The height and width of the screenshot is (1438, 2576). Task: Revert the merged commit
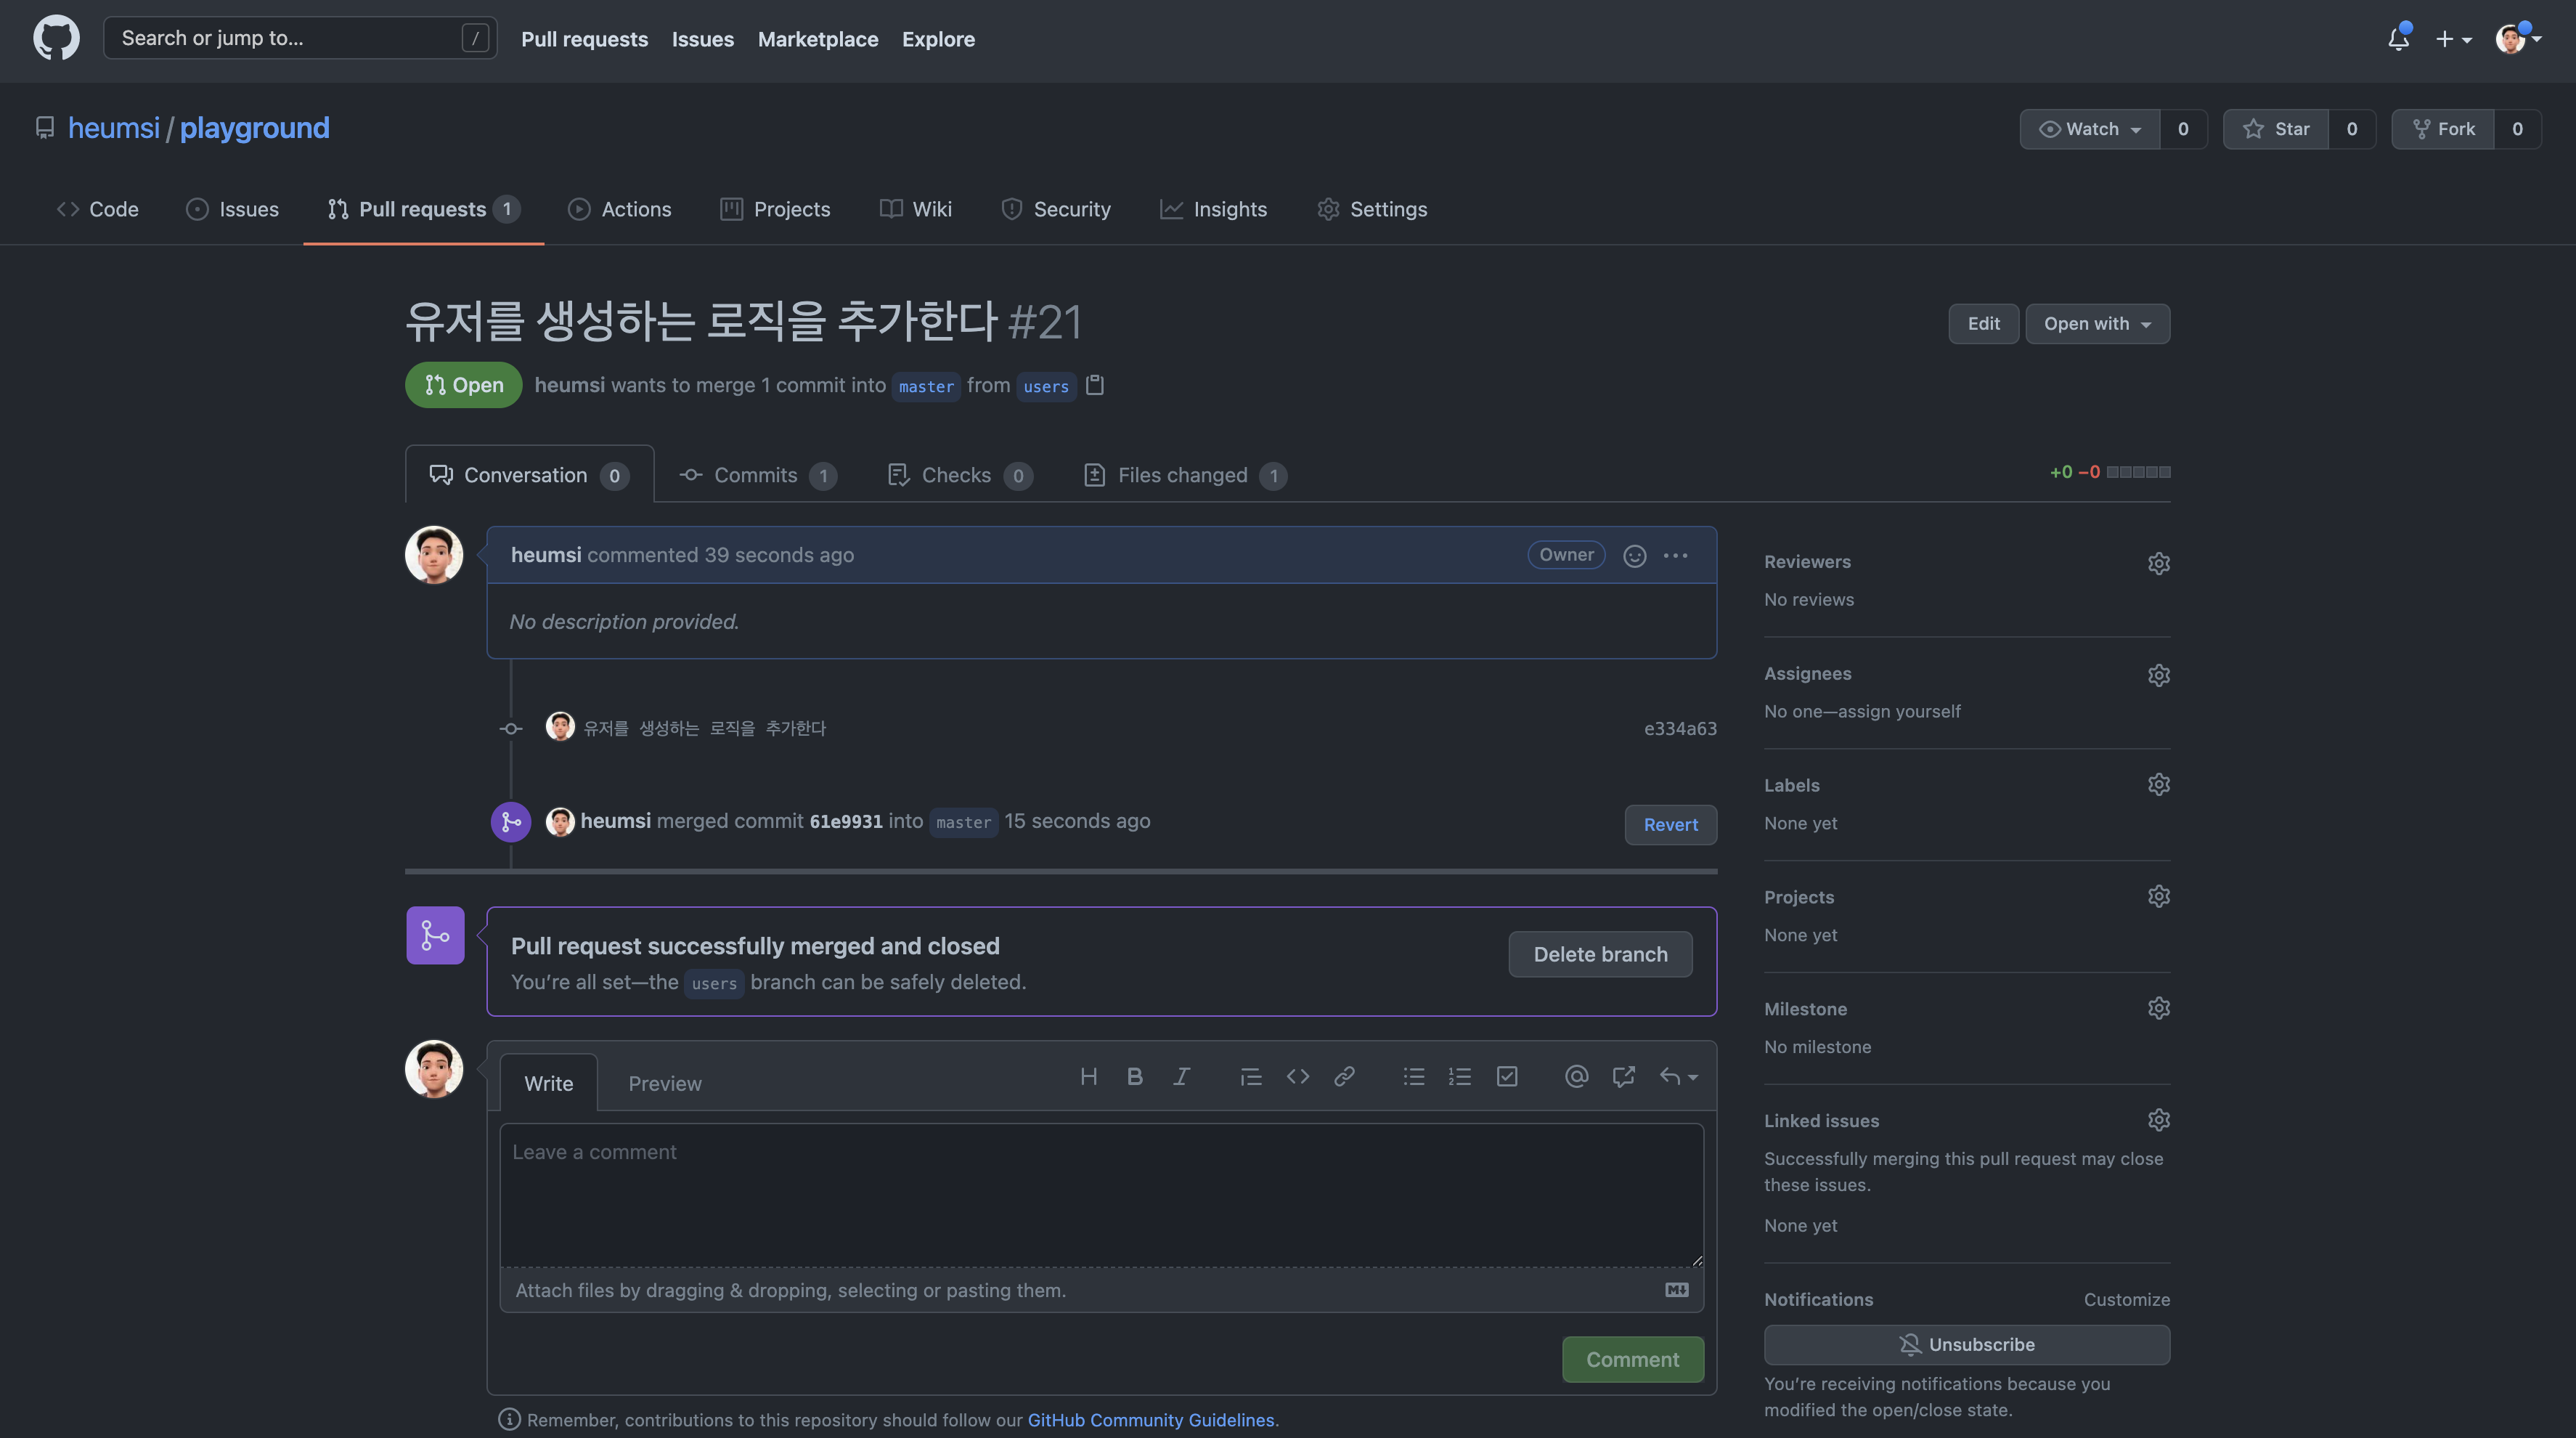pyautogui.click(x=1670, y=825)
